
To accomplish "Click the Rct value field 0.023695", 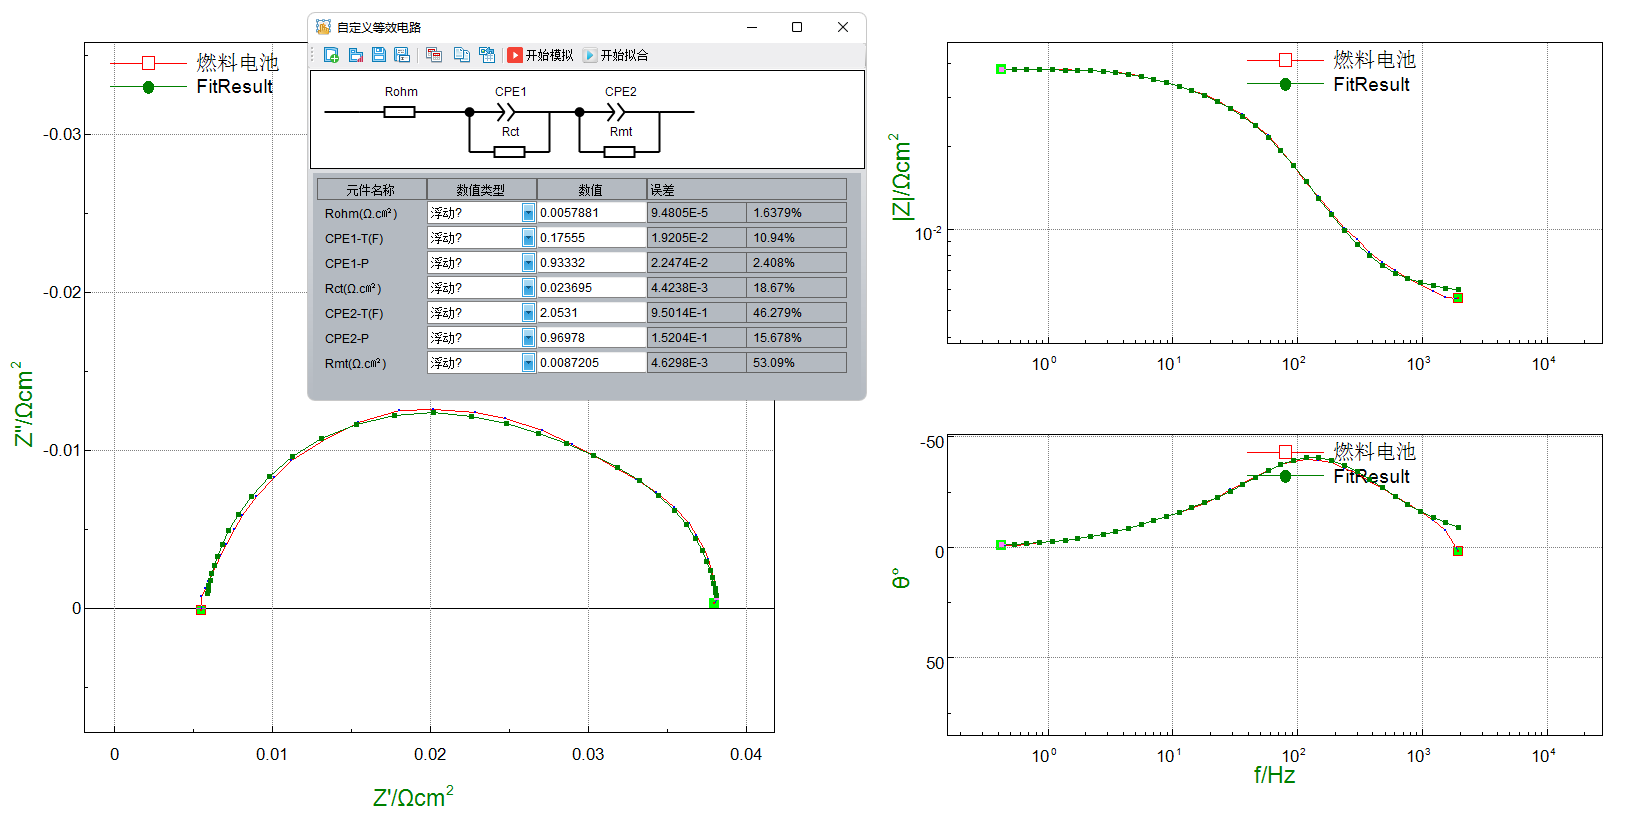I will tap(592, 288).
